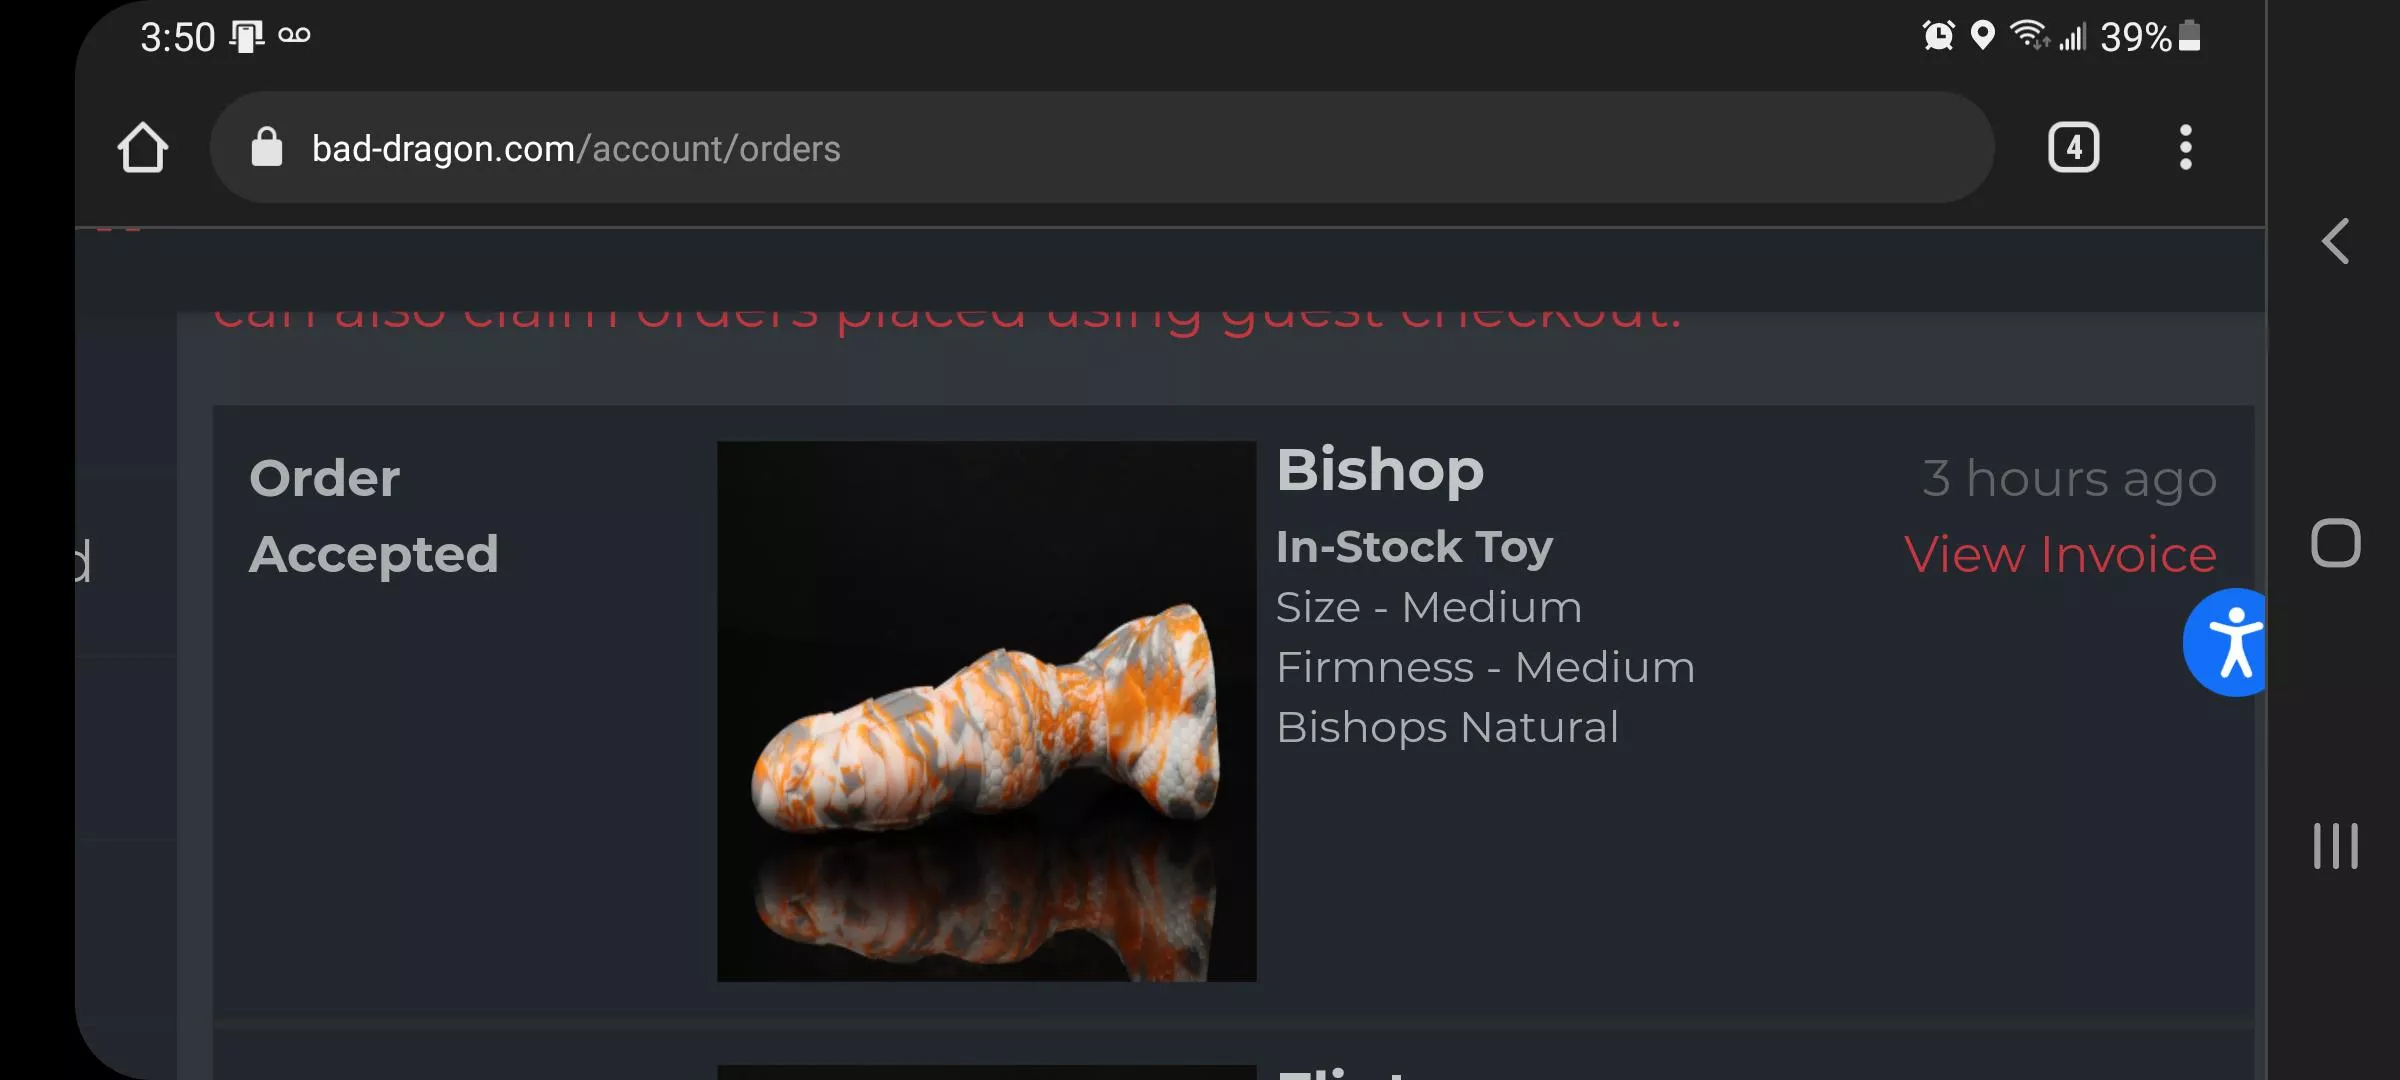Tap the Android home navigation button
Screen dimensions: 2400x1080
coord(2335,543)
